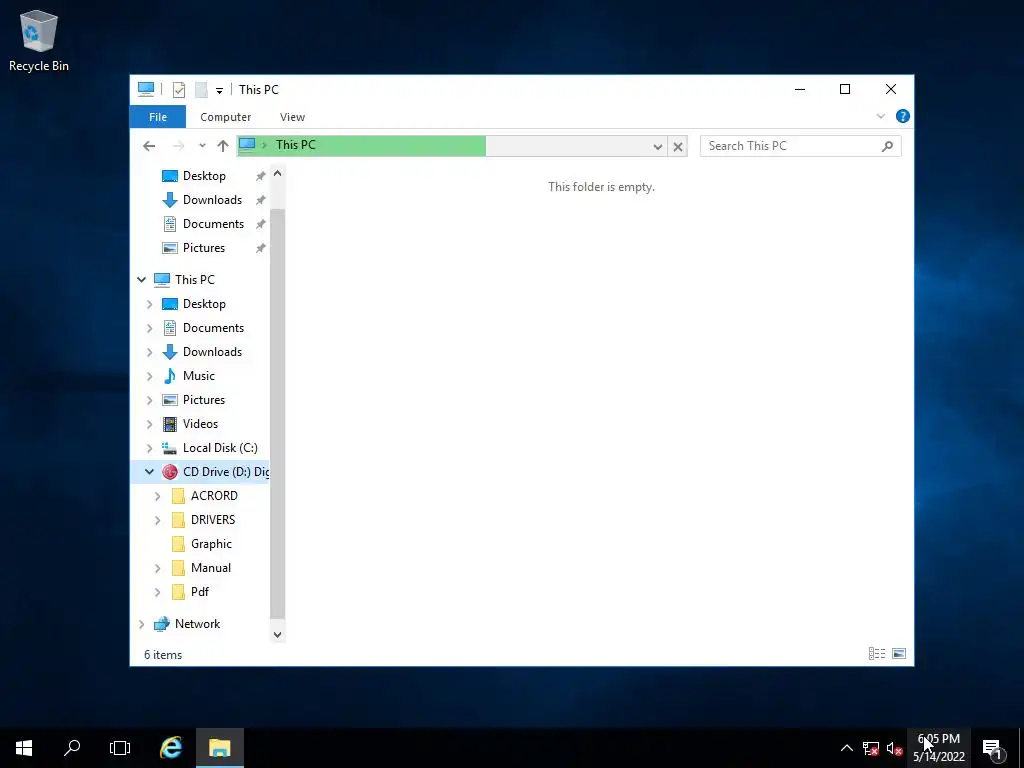
Task: Open the Graphic folder
Action: 211,544
